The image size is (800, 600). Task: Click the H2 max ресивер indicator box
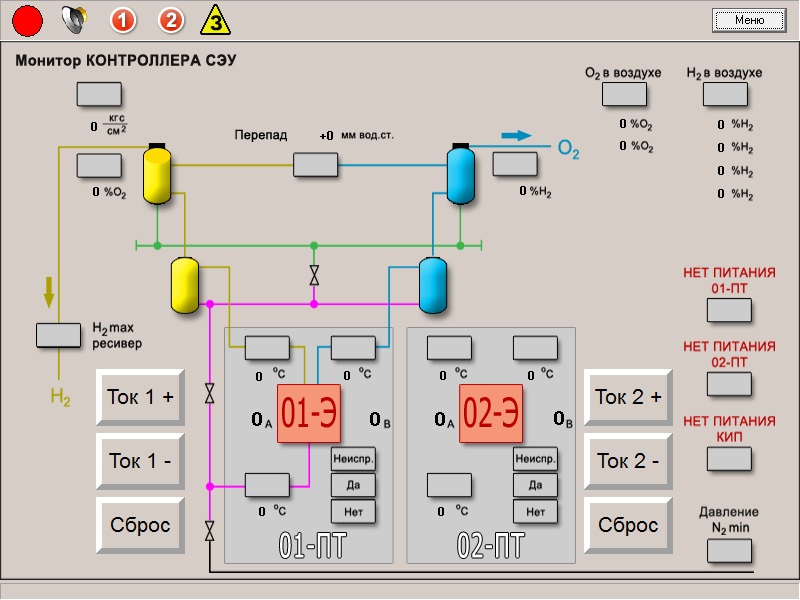click(58, 335)
